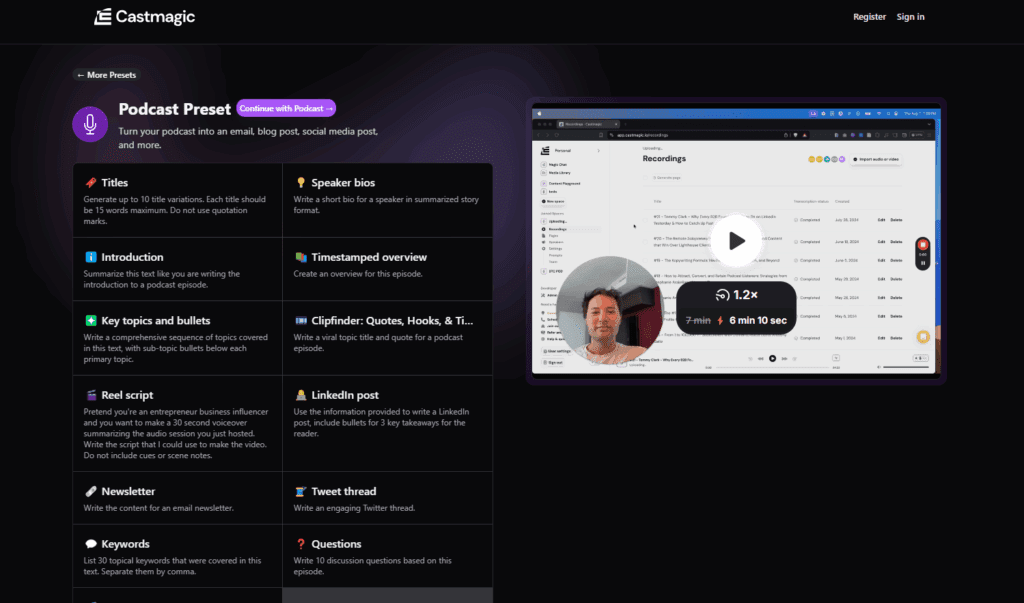Open the More Presets link
The height and width of the screenshot is (603, 1024).
pyautogui.click(x=105, y=74)
